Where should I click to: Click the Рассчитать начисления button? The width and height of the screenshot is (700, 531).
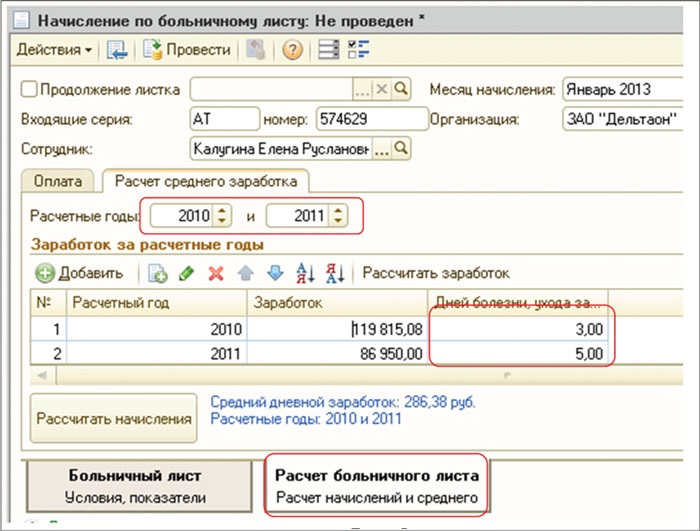[x=115, y=419]
